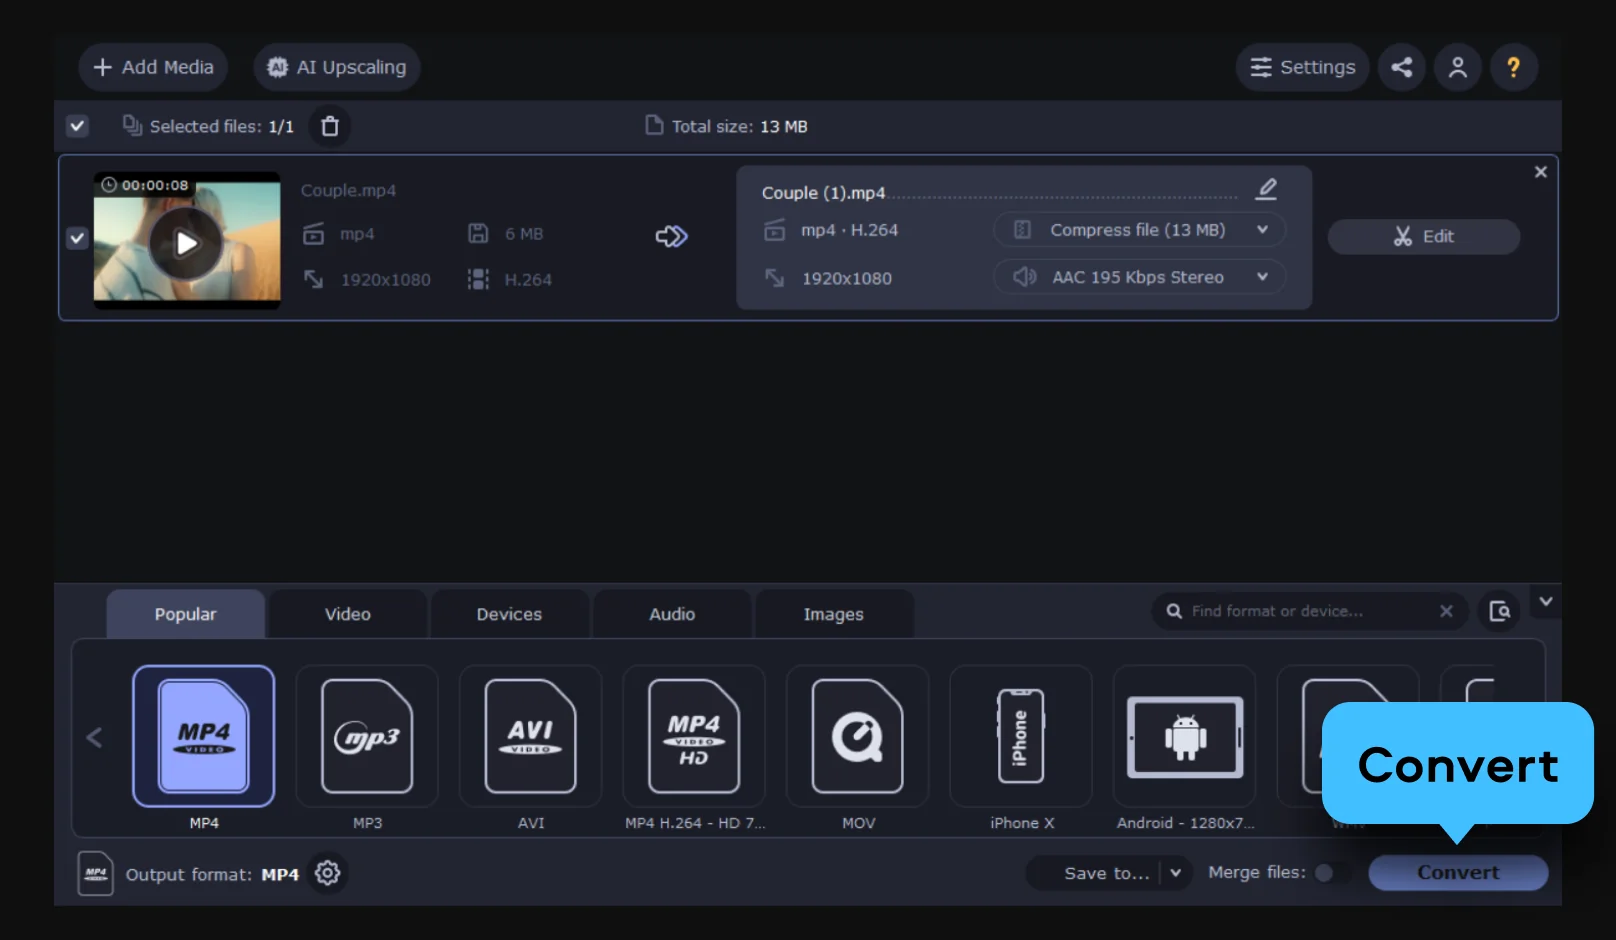Rename output file using pencil icon
The image size is (1616, 940).
pyautogui.click(x=1267, y=189)
